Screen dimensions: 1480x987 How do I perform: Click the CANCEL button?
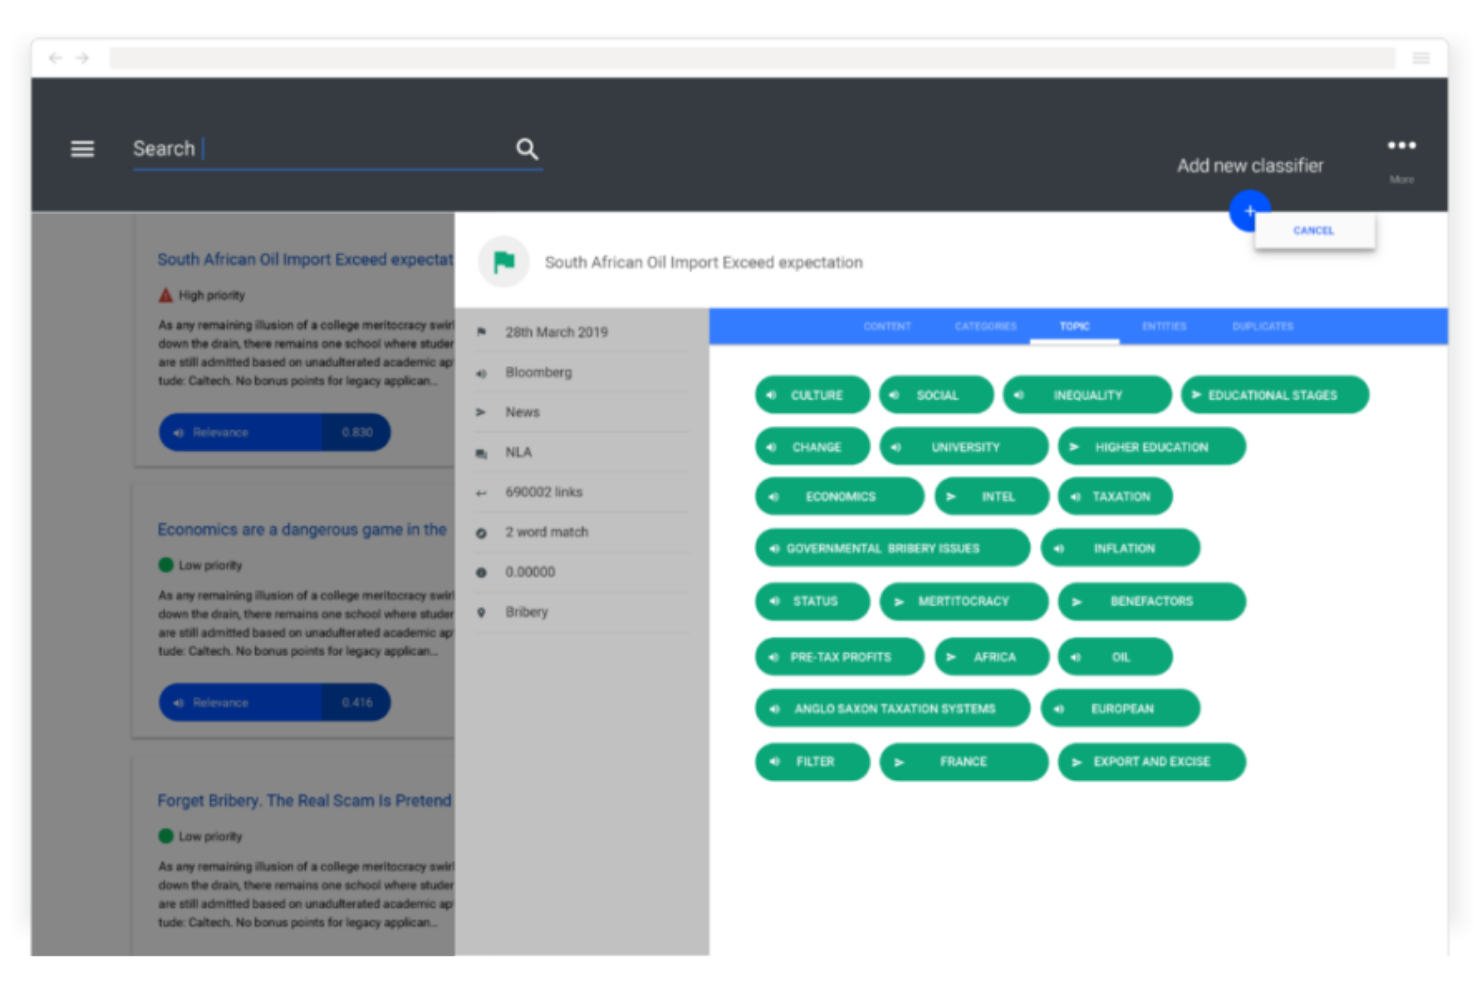[1313, 230]
